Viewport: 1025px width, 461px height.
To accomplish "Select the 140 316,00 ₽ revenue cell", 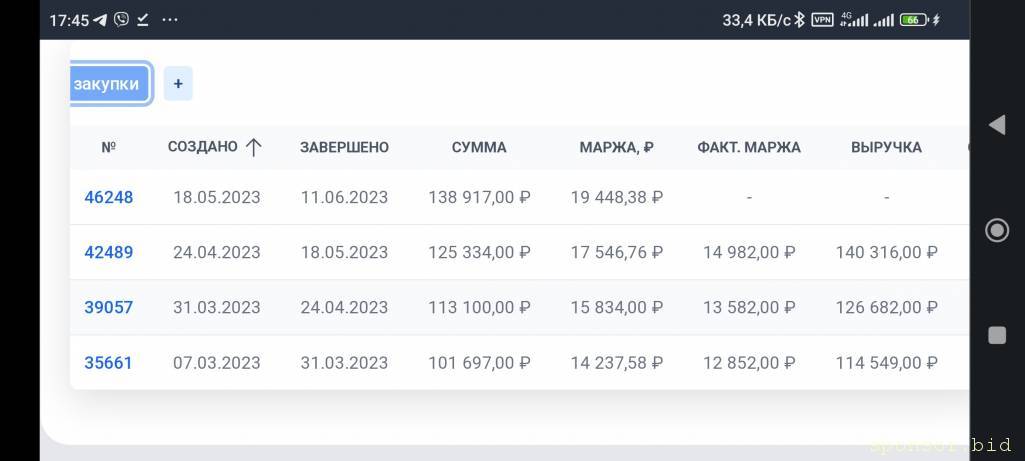I will click(x=886, y=252).
